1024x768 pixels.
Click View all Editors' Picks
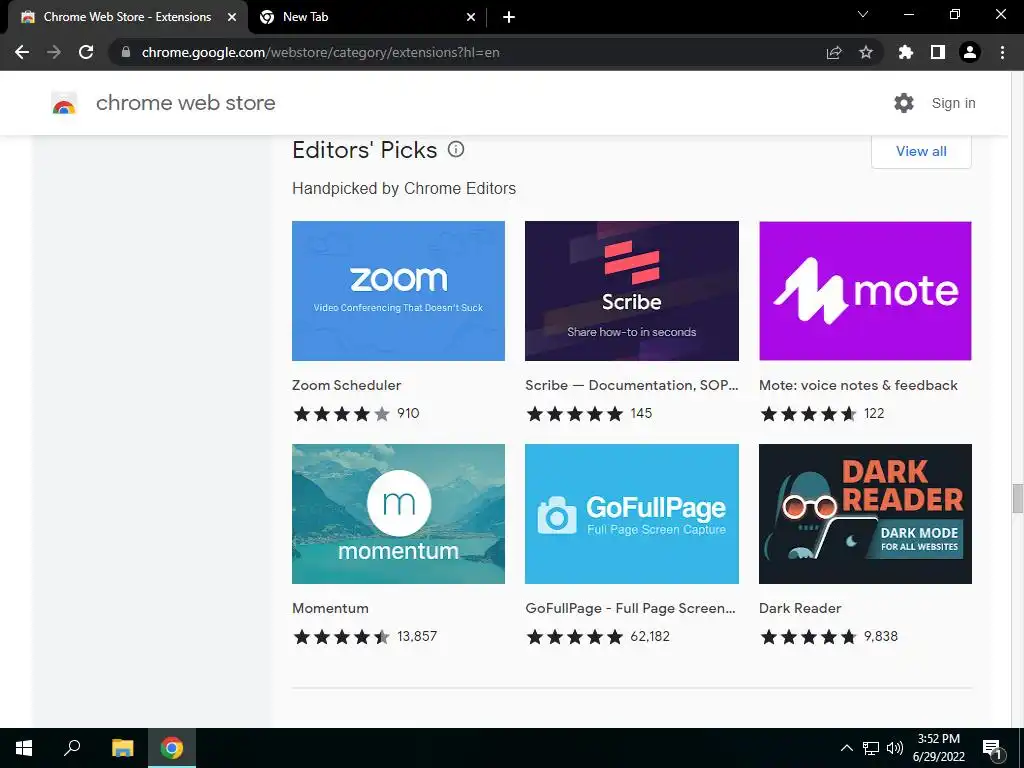click(x=921, y=152)
